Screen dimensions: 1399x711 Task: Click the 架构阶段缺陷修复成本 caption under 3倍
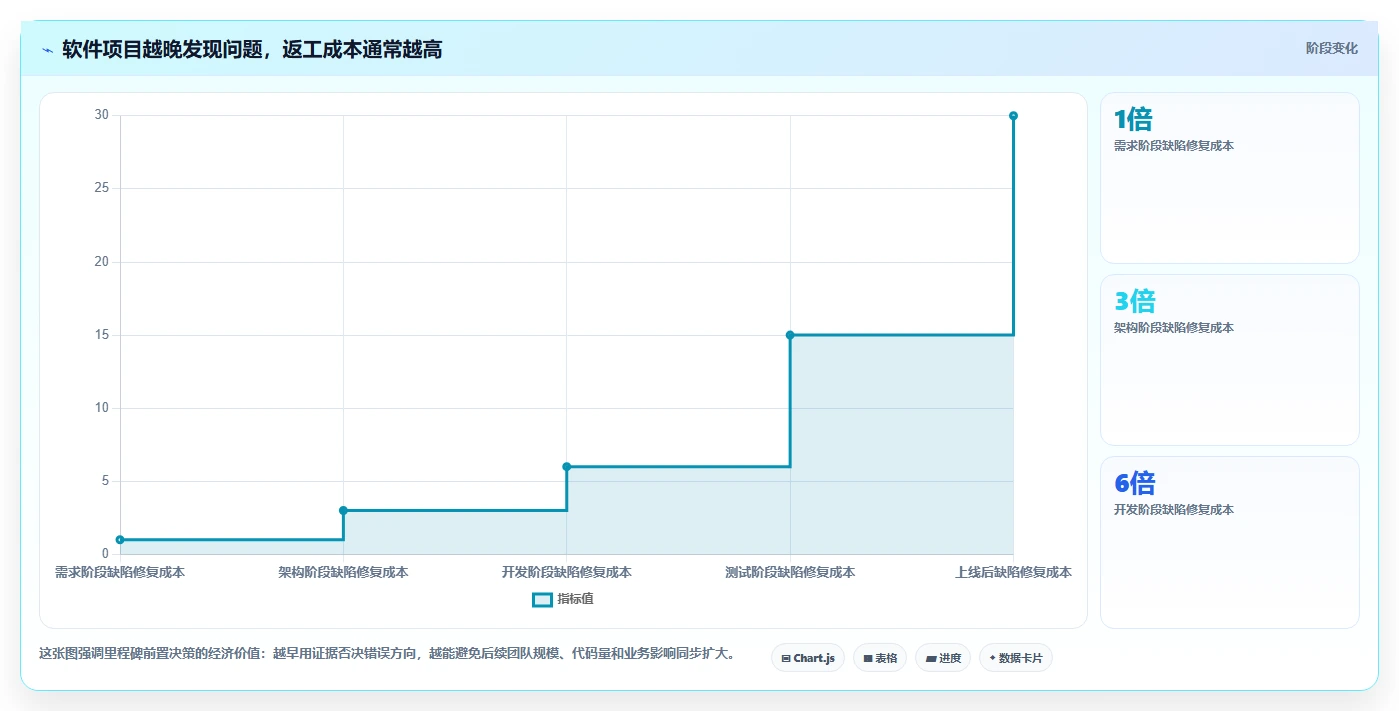1174,328
